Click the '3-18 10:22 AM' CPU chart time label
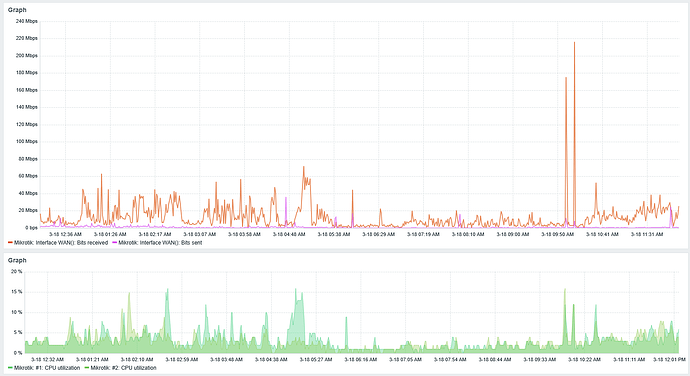690x376 pixels. 584,359
